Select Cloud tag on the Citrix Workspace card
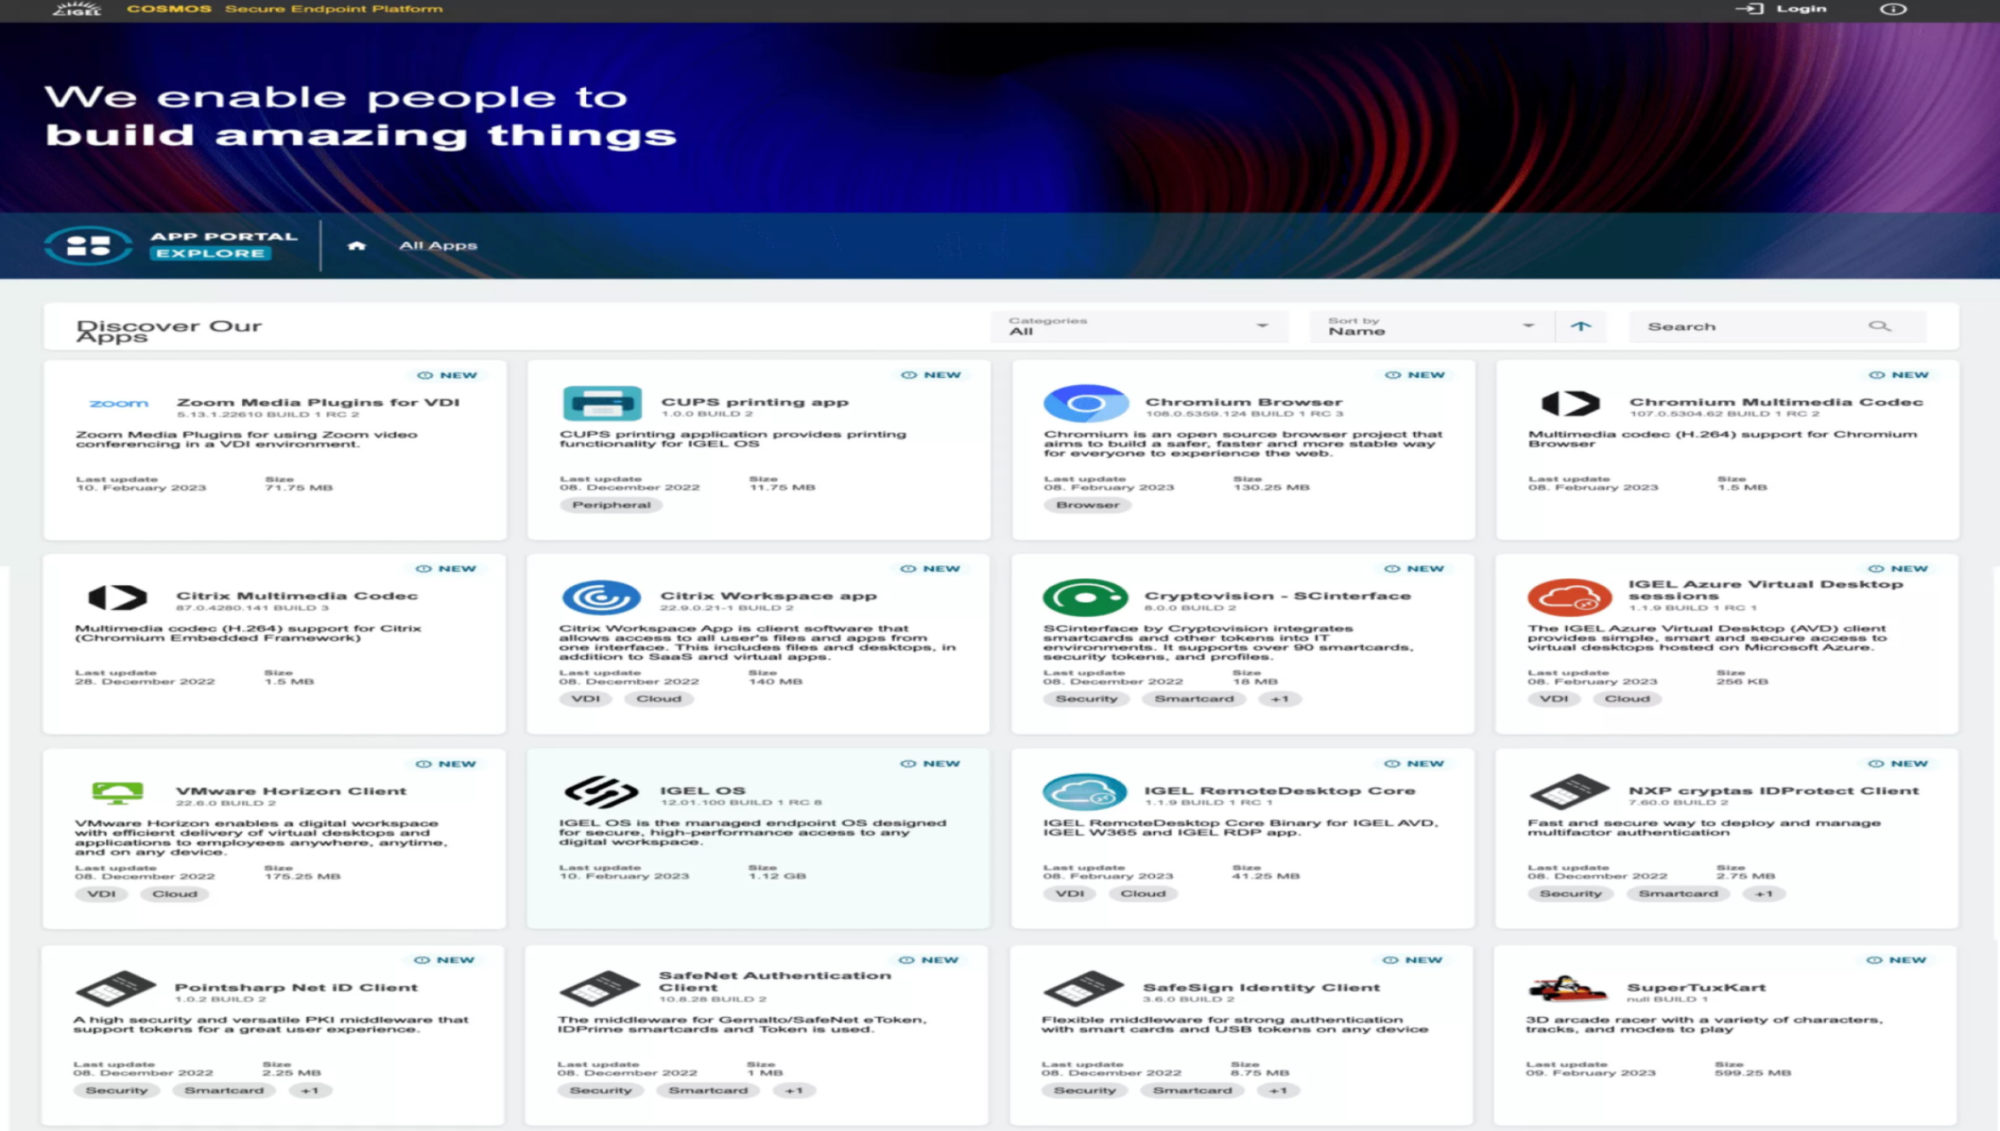This screenshot has height=1131, width=2000. point(659,700)
